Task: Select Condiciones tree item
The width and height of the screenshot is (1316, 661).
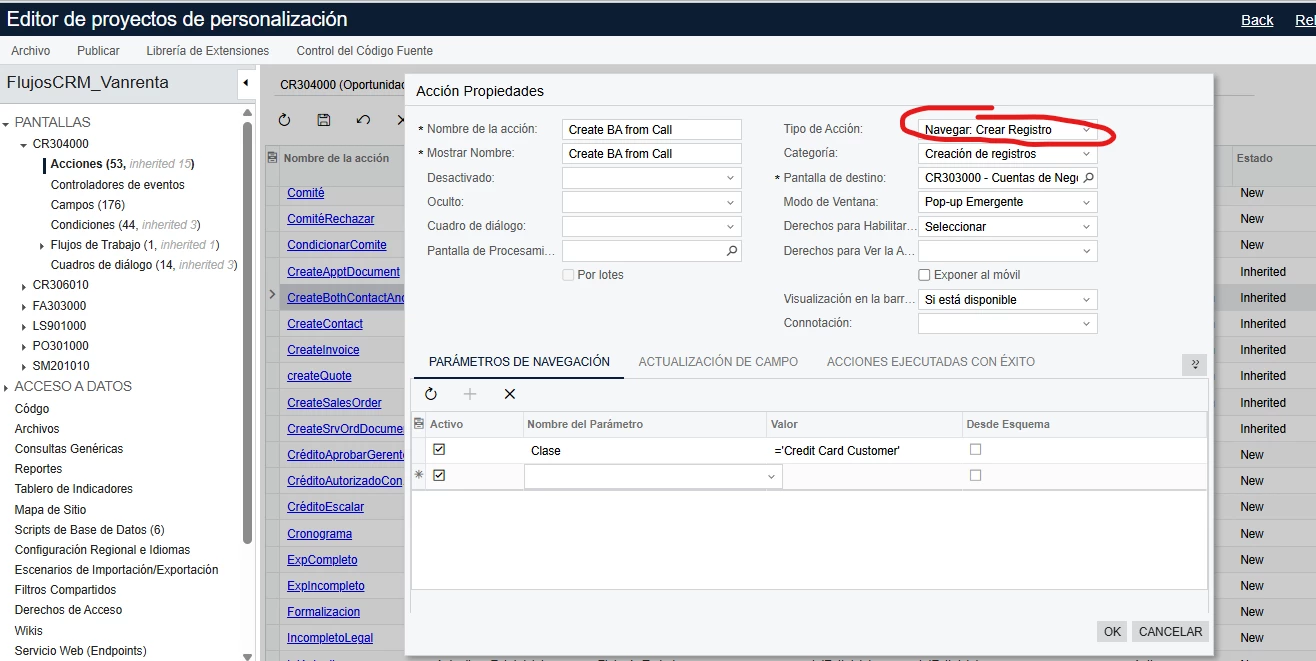Action: [x=125, y=225]
